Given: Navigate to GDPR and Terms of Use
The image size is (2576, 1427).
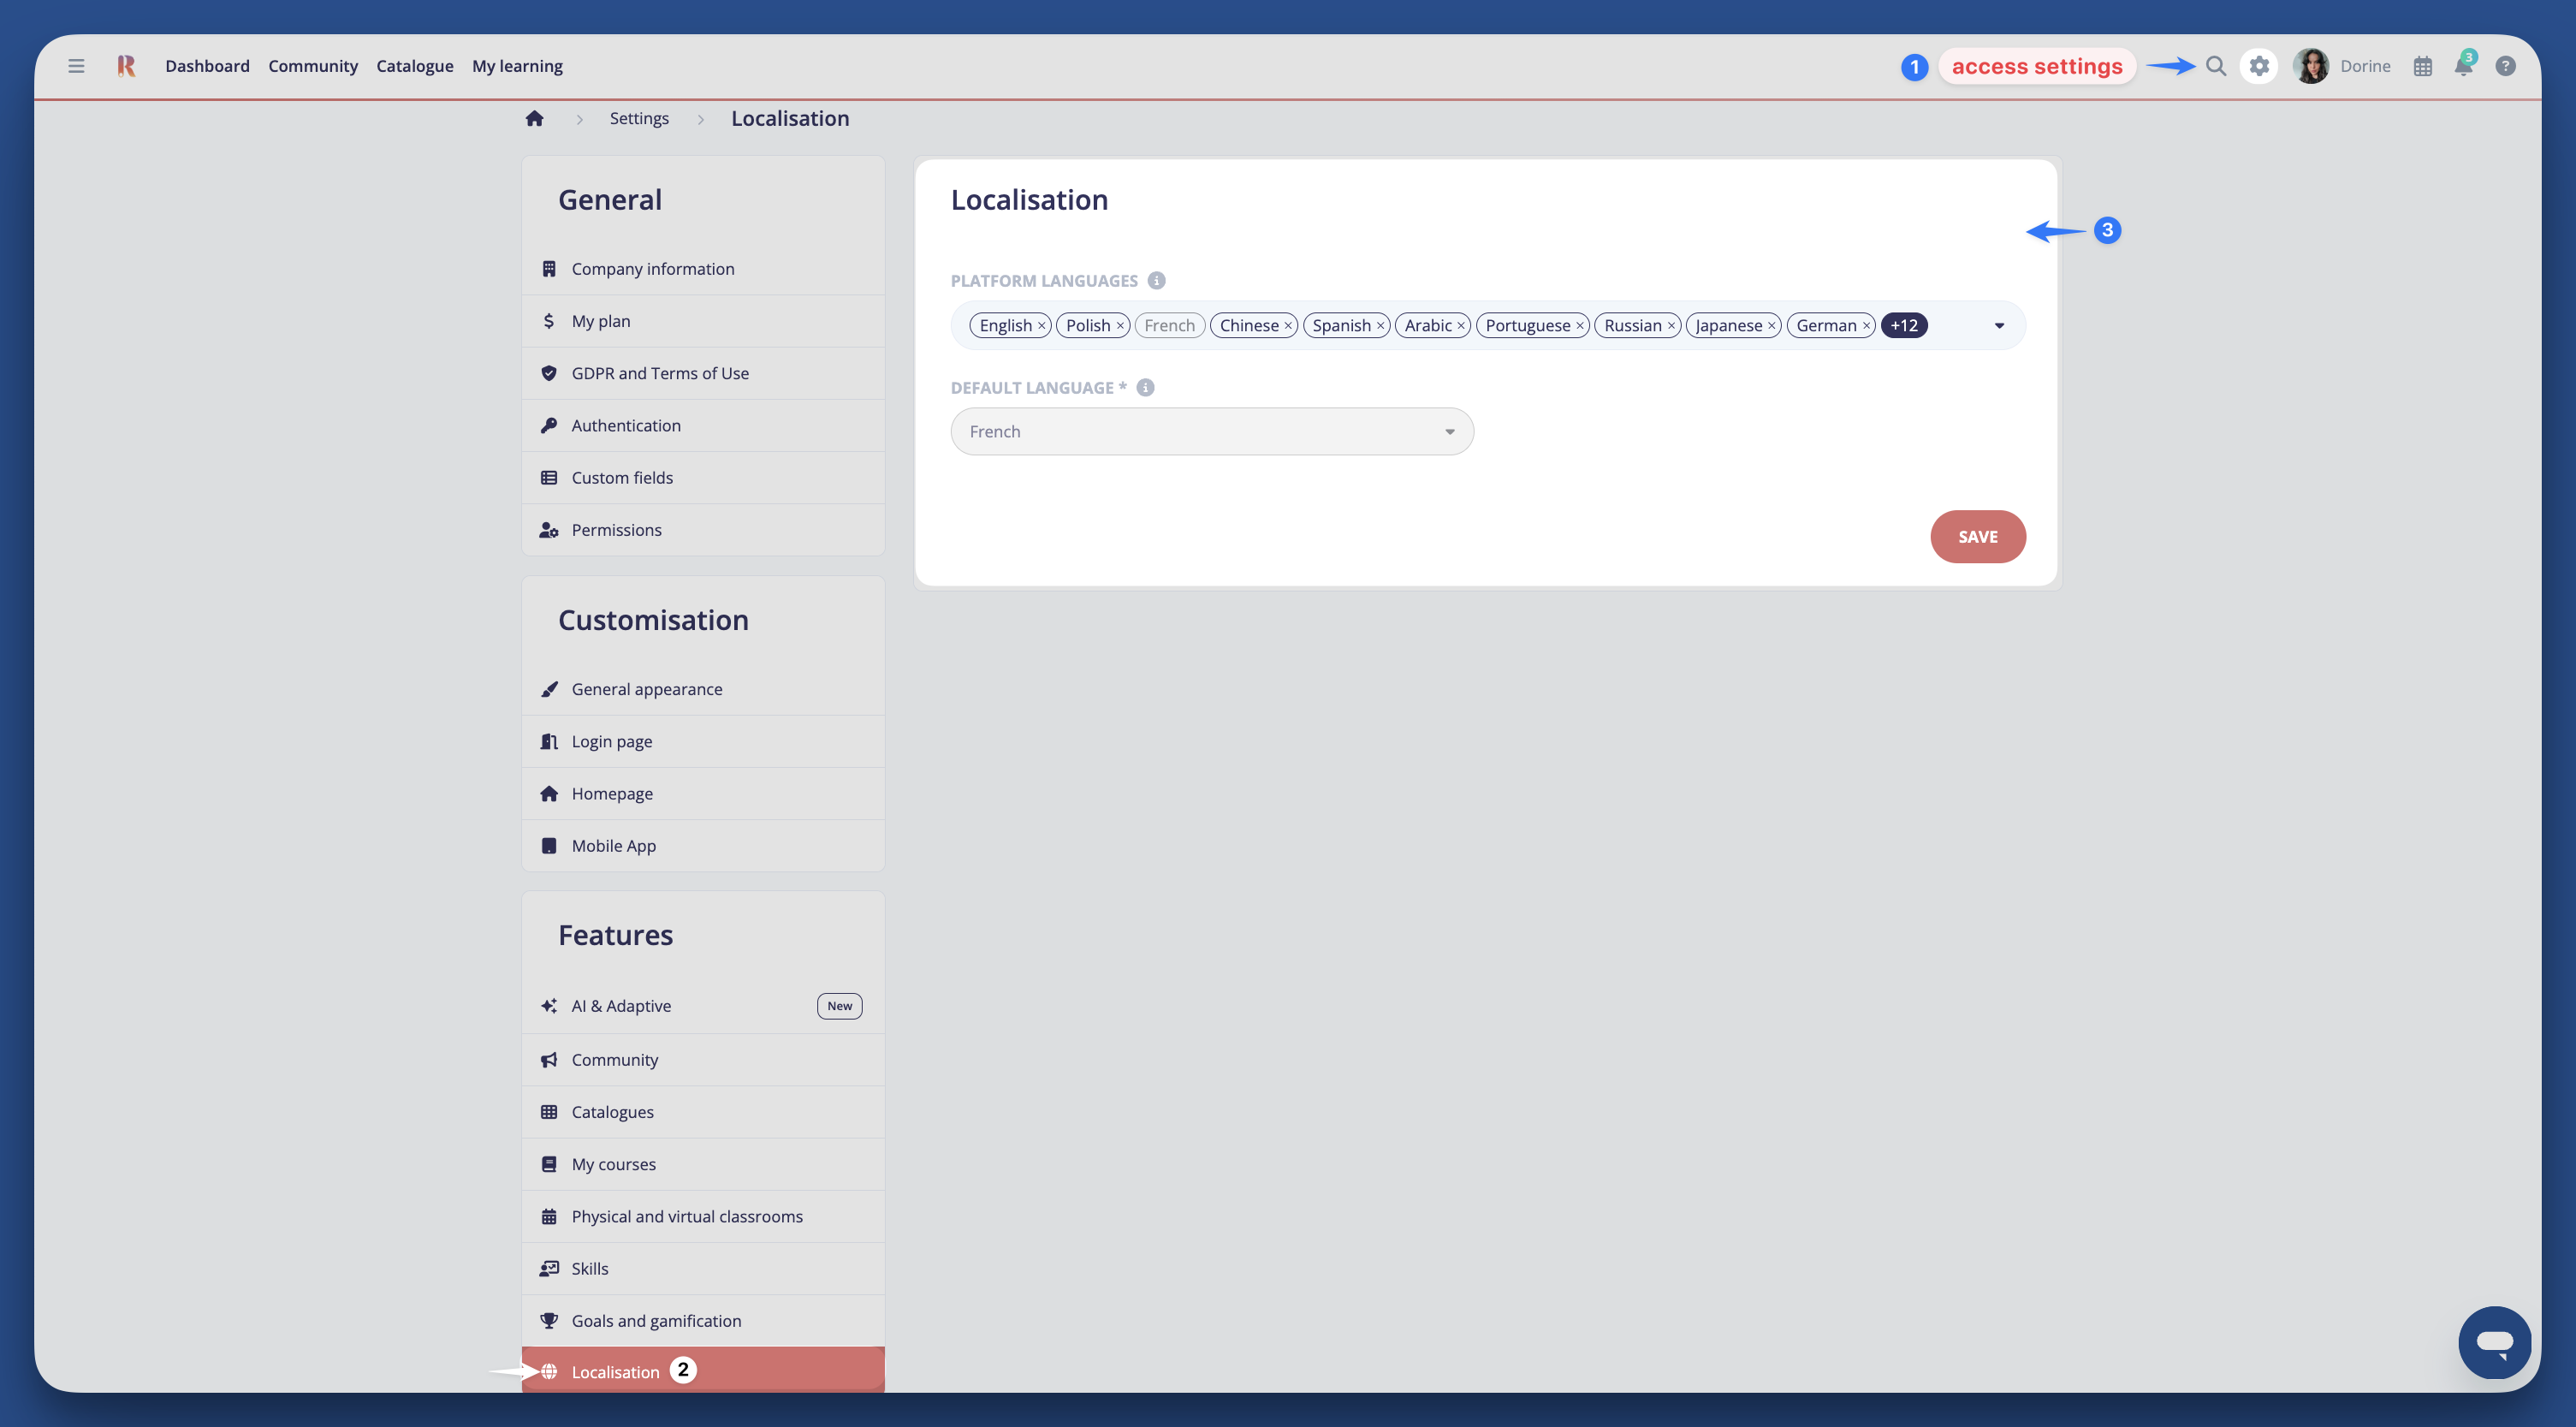Looking at the screenshot, I should tap(660, 372).
